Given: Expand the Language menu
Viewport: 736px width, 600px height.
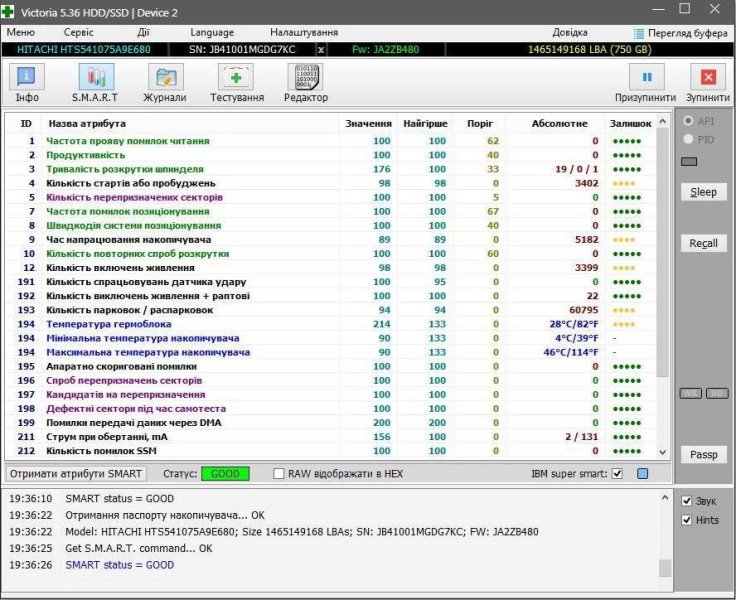Looking at the screenshot, I should pyautogui.click(x=212, y=33).
